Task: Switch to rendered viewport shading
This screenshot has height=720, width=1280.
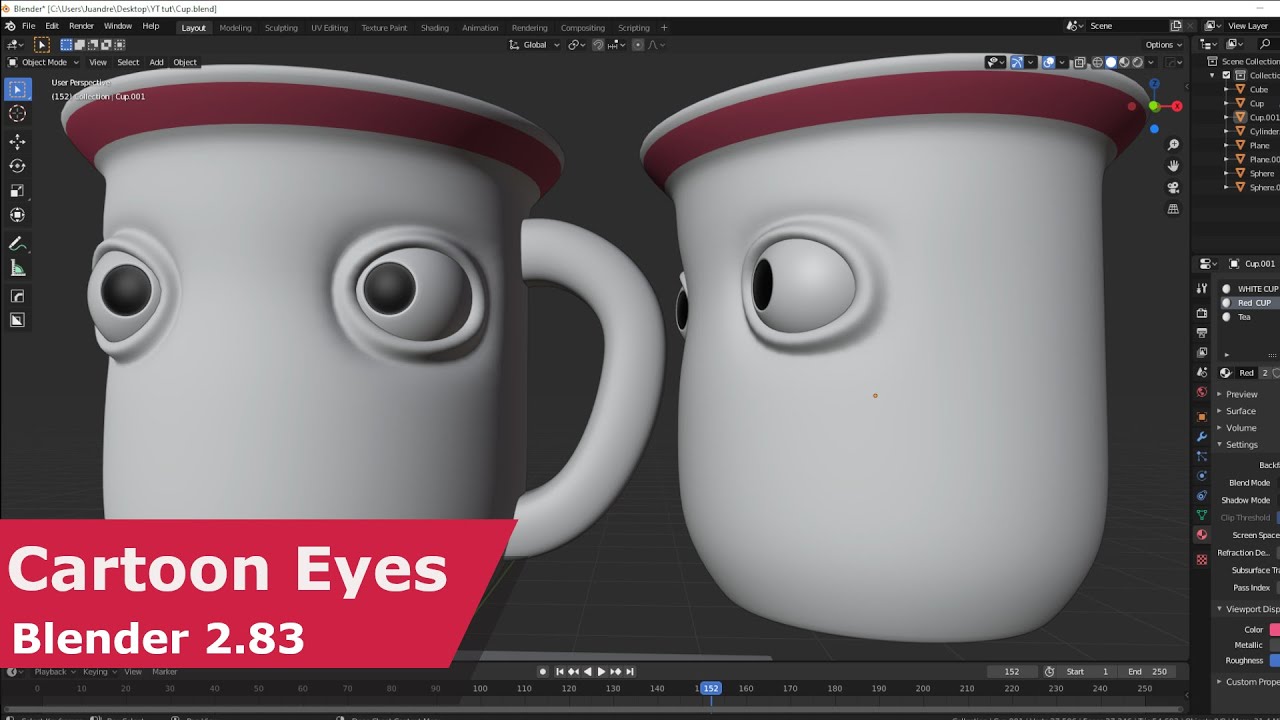Action: (1137, 62)
